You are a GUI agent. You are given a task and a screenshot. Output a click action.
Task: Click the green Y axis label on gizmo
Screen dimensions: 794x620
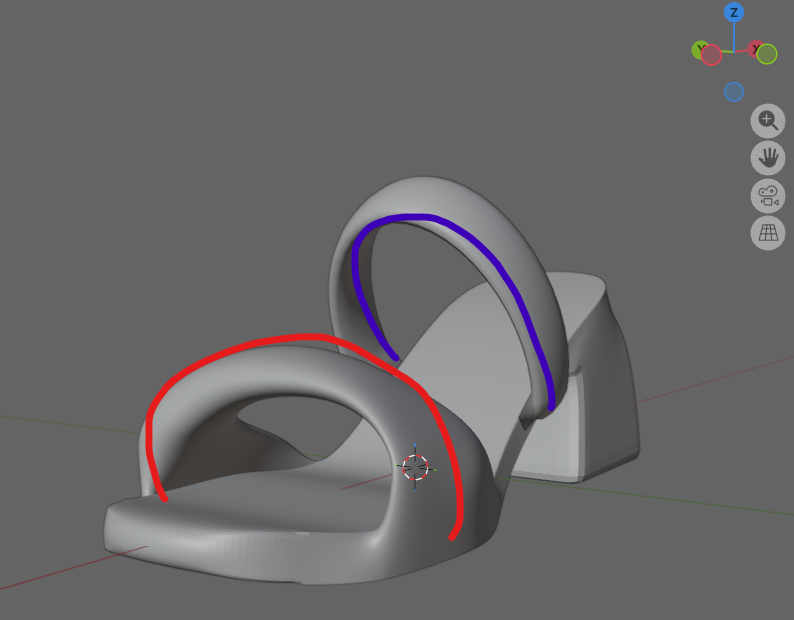coord(701,49)
